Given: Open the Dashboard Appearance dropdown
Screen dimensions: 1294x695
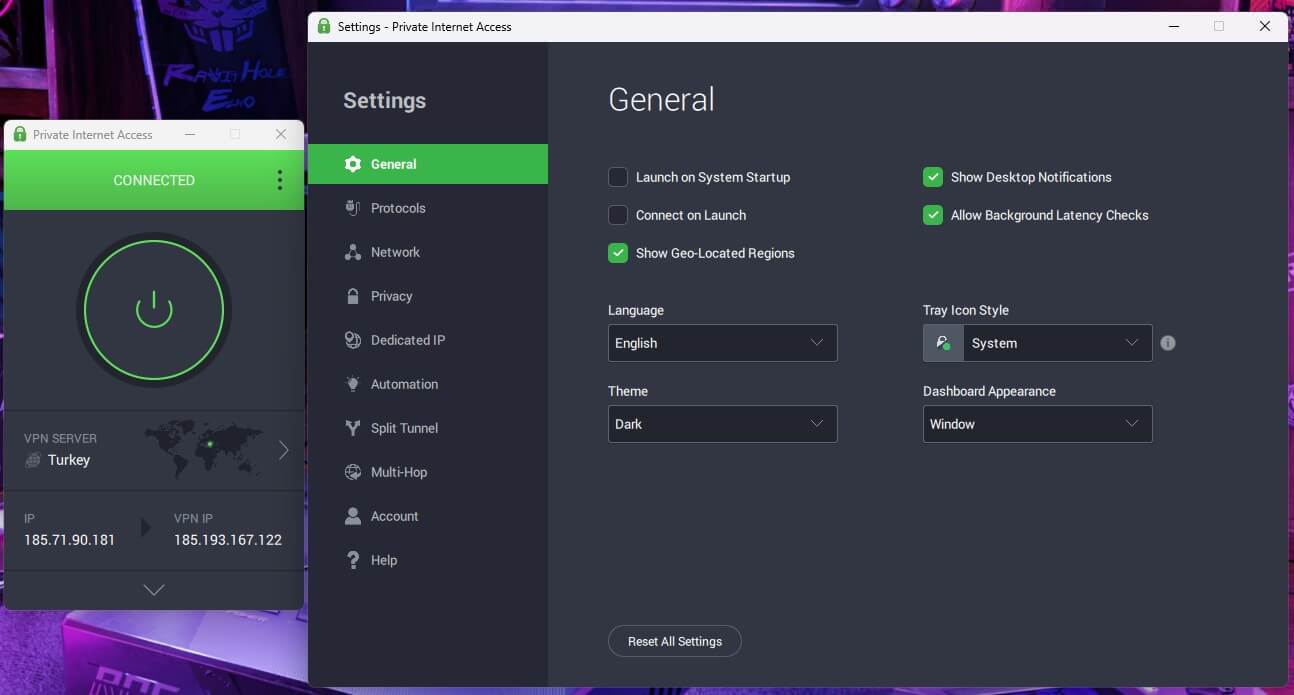Looking at the screenshot, I should [x=1037, y=424].
